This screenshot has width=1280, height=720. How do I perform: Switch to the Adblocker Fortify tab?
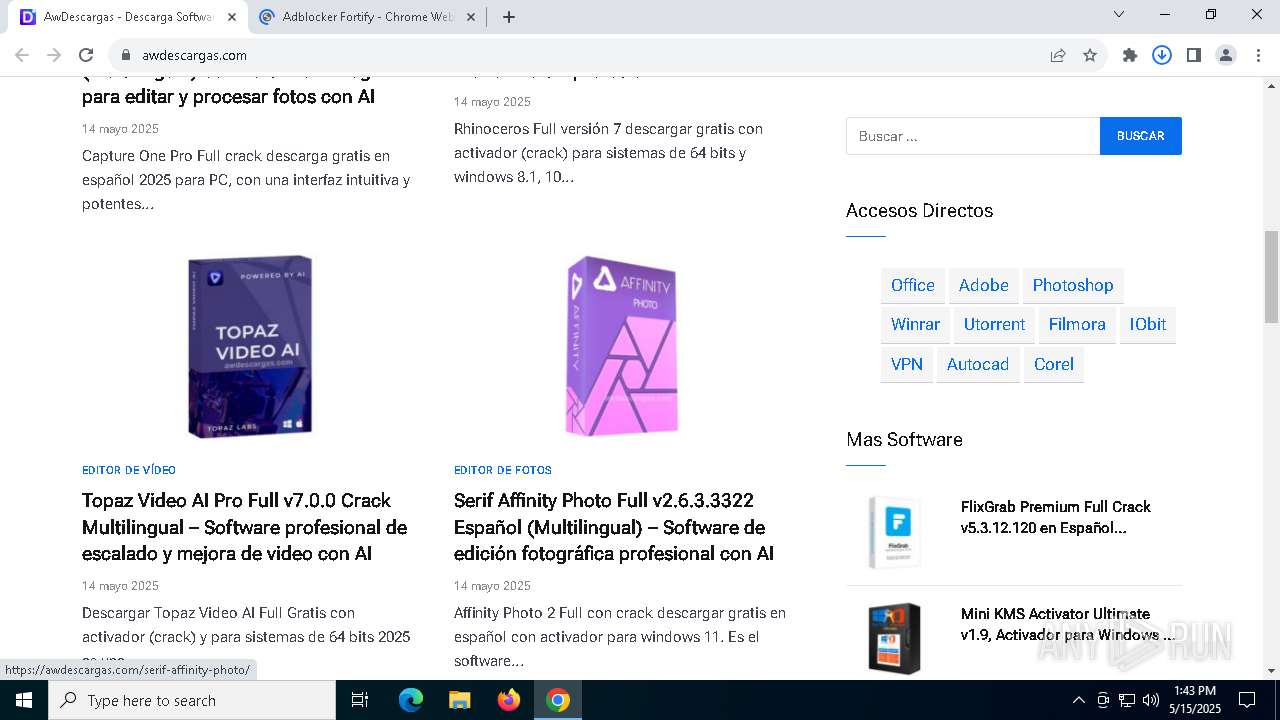368,17
